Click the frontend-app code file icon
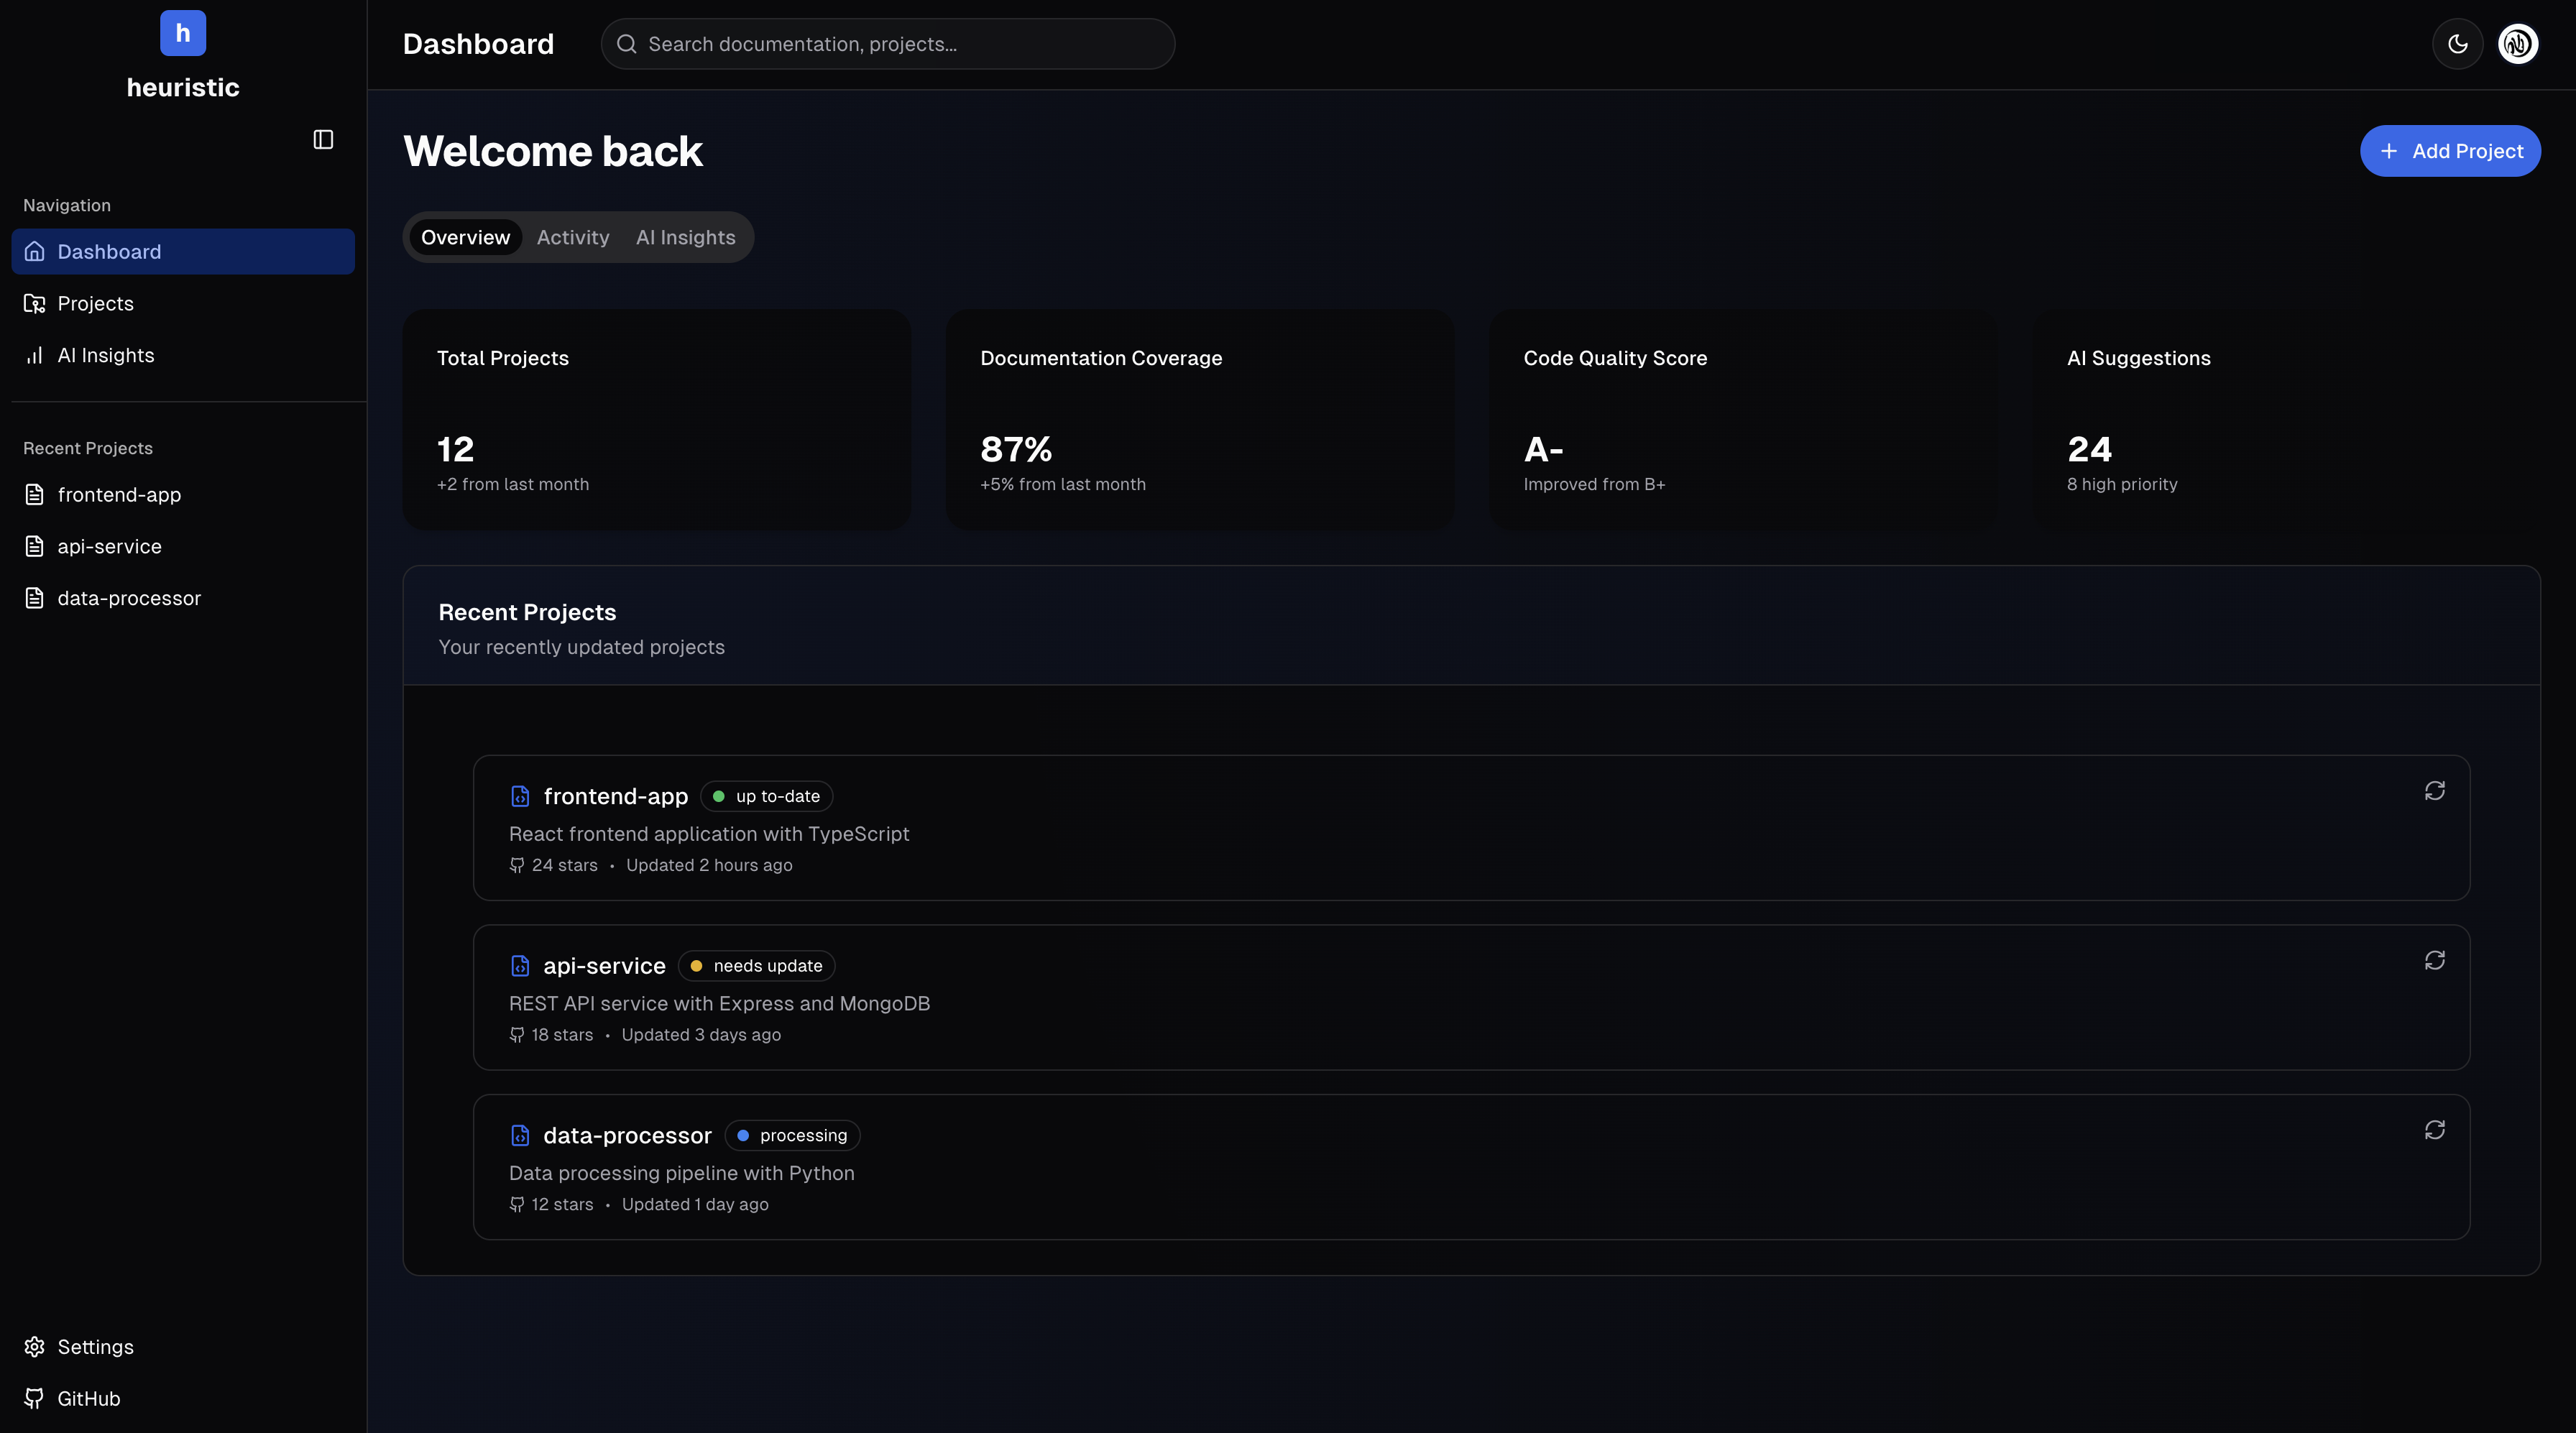The height and width of the screenshot is (1433, 2576). pos(520,796)
